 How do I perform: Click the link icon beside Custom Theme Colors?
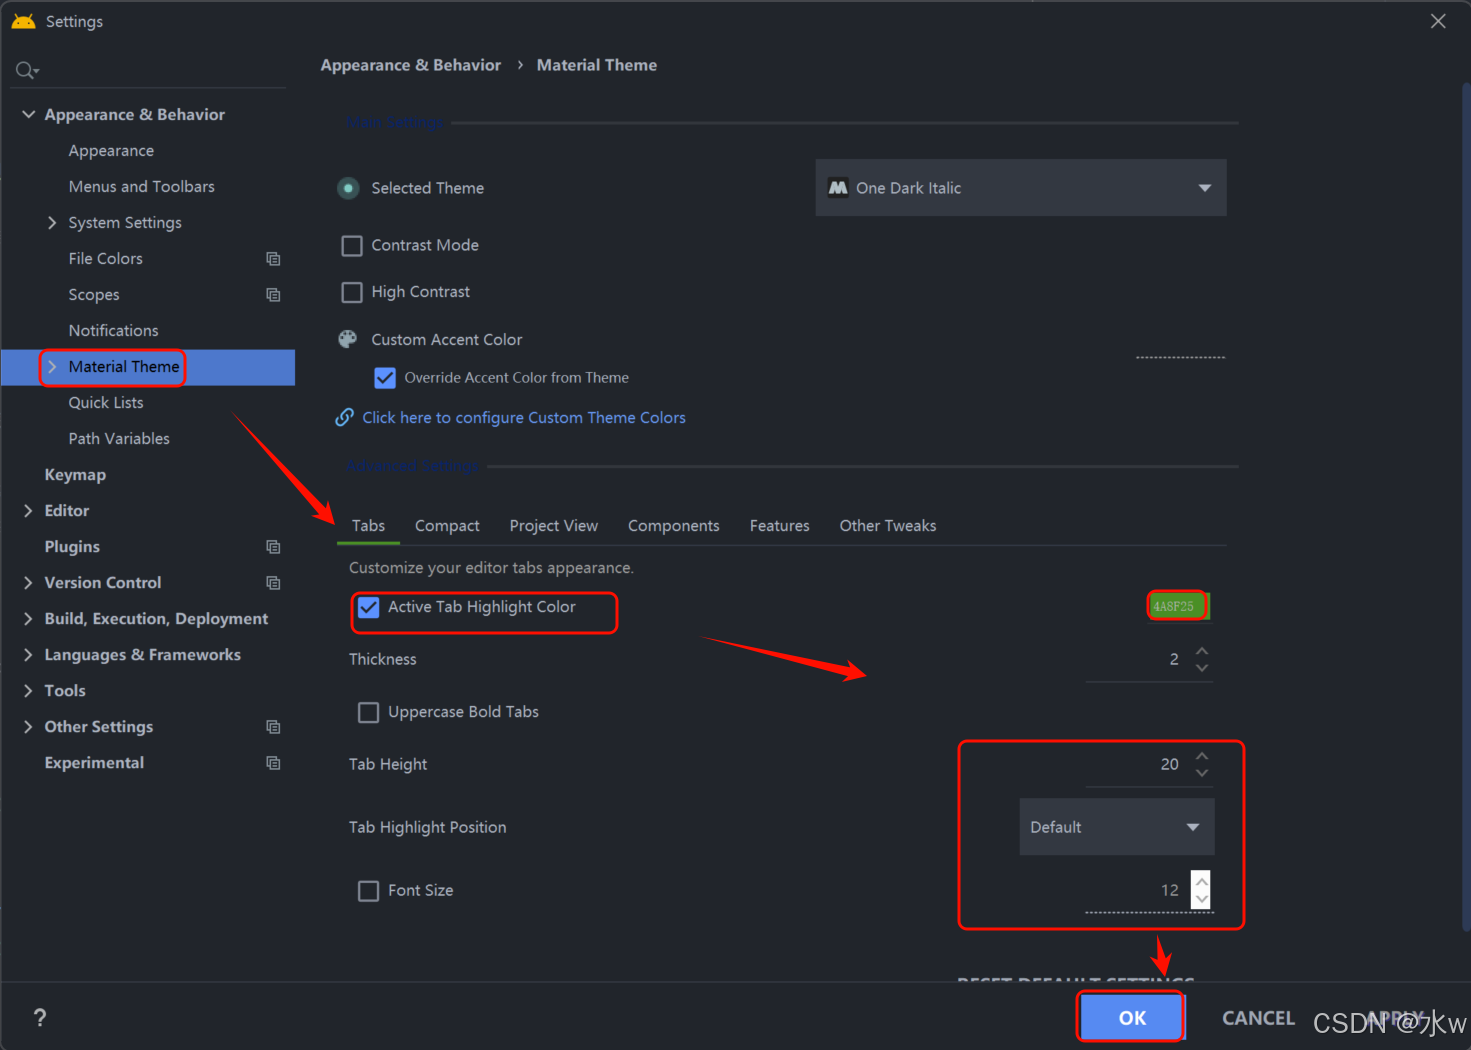pyautogui.click(x=344, y=417)
